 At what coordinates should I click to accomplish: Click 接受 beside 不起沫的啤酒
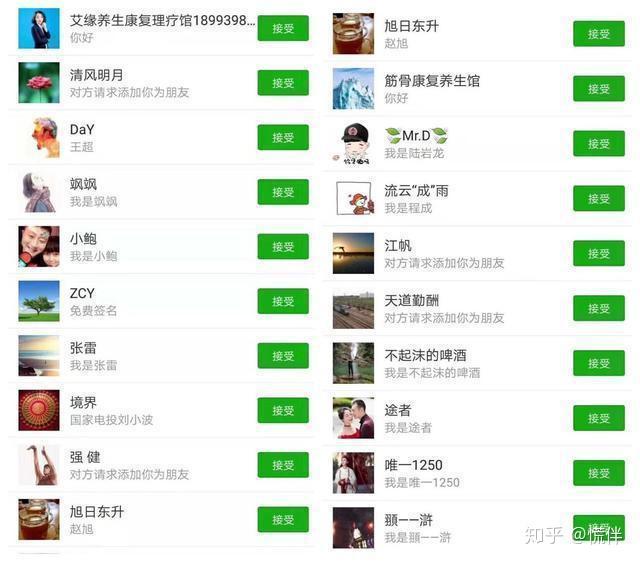599,363
